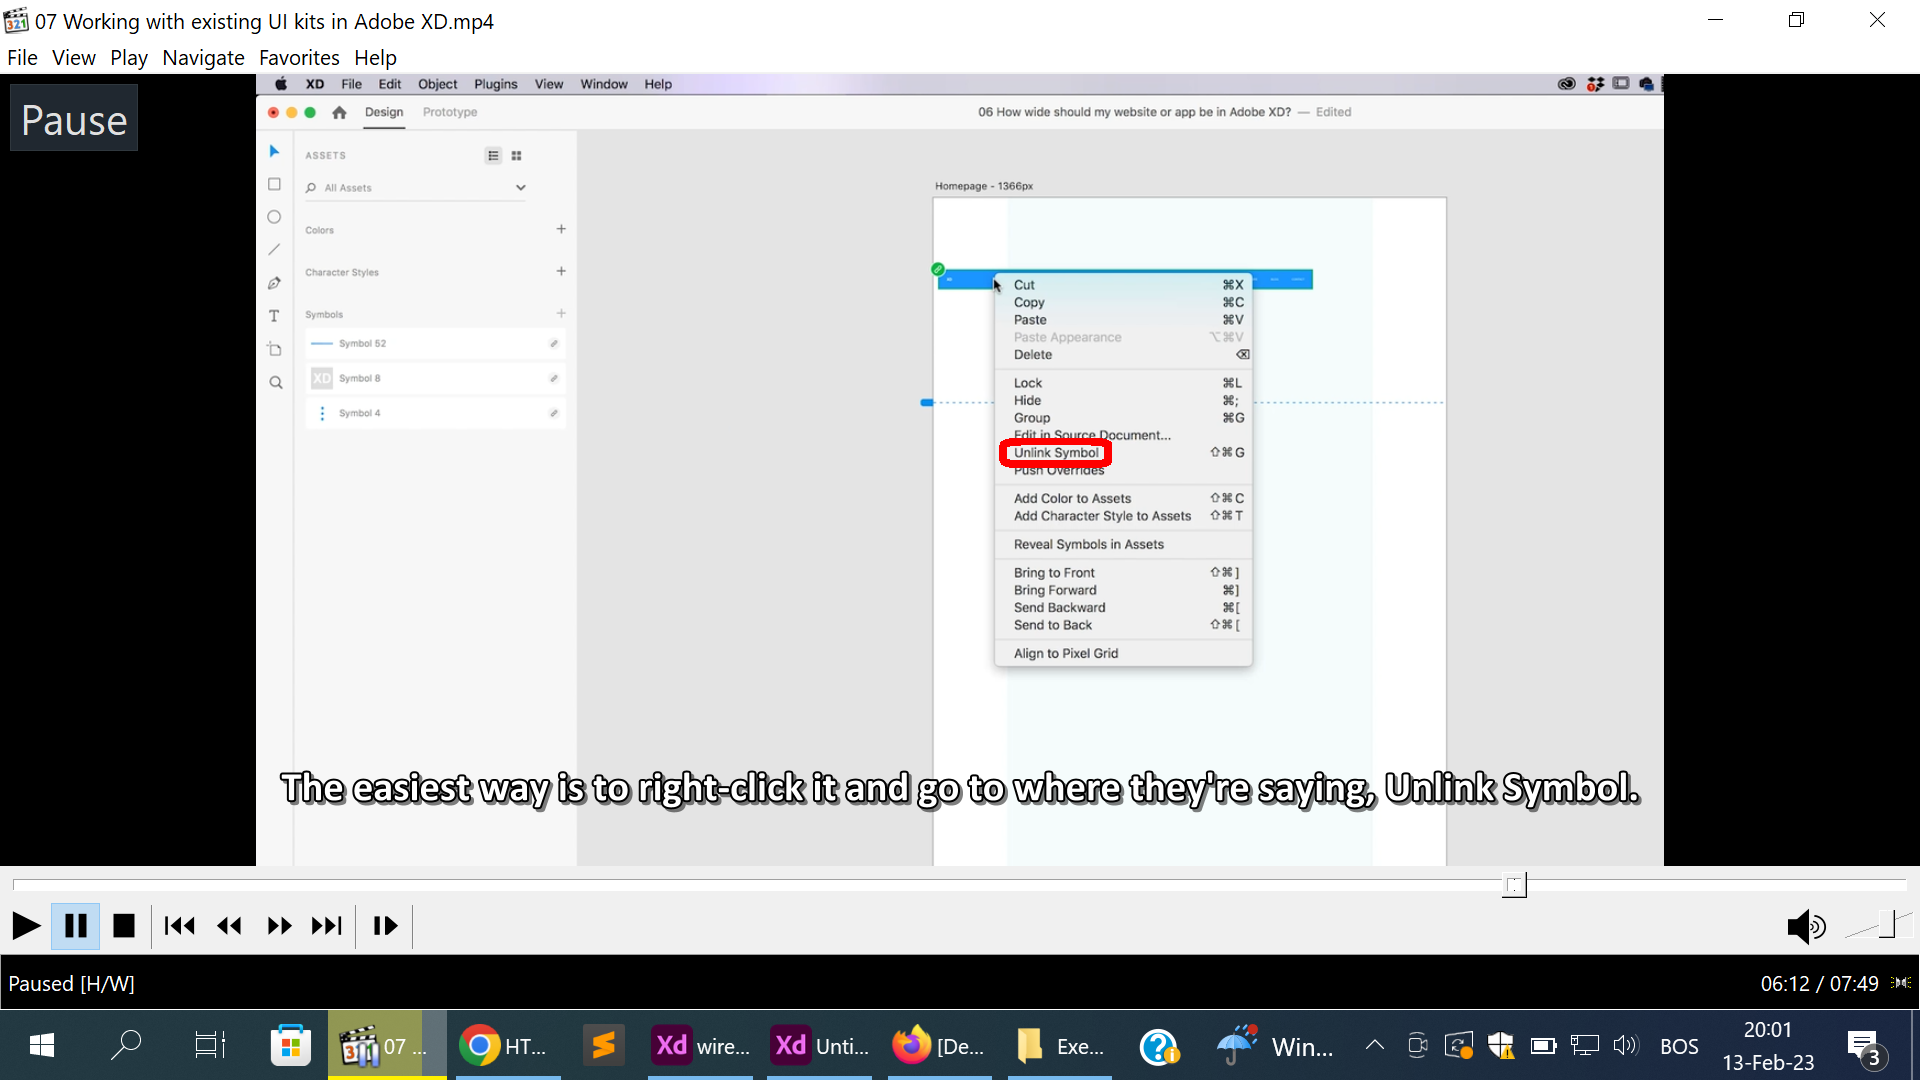Select the Zoom tool
1920x1080 pixels.
274,381
